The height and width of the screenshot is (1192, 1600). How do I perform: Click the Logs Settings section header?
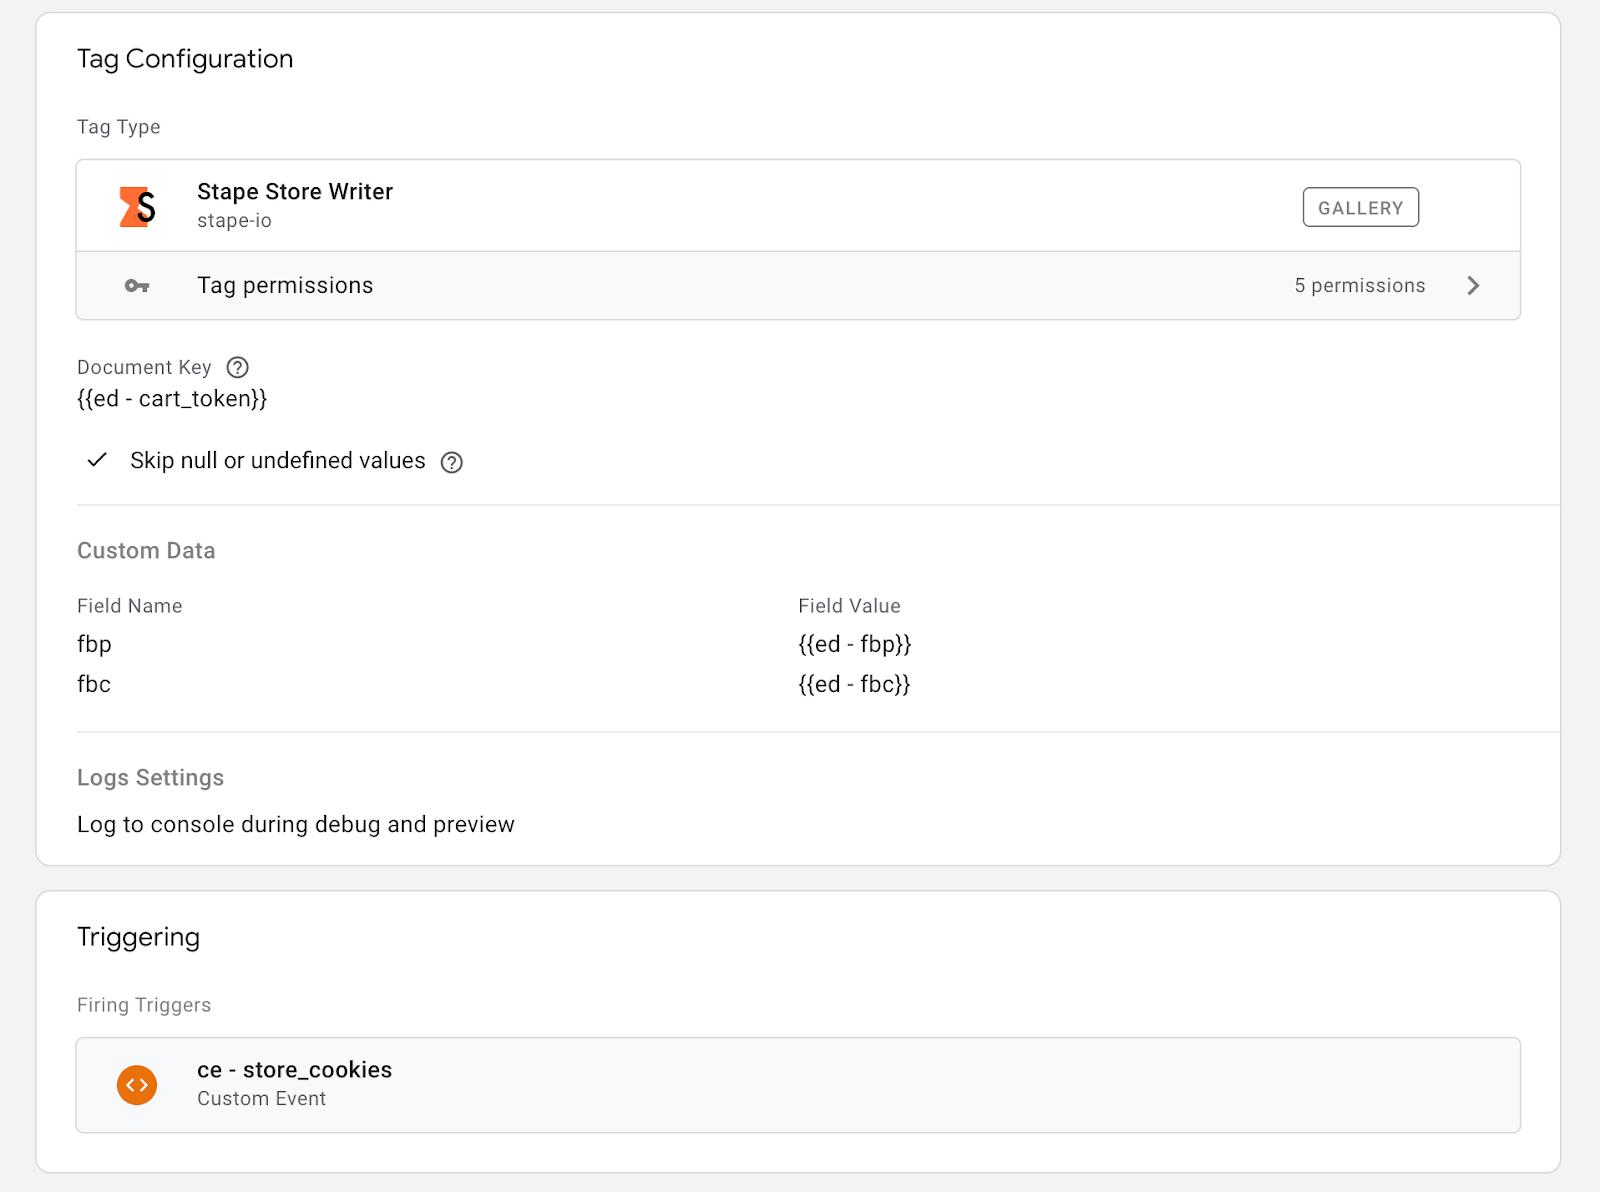150,778
